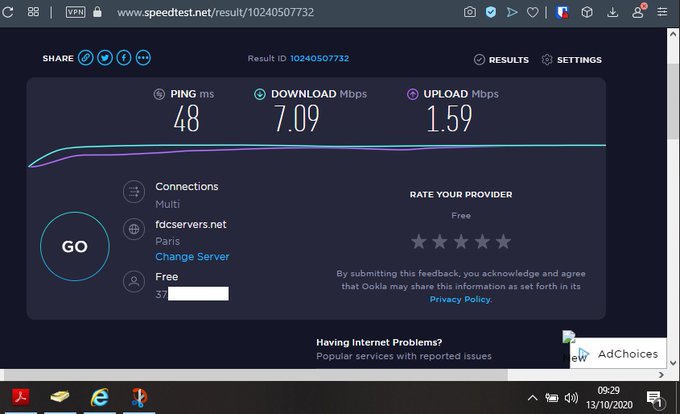The image size is (680, 414).
Task: Open the downloads arrow icon
Action: tap(612, 12)
